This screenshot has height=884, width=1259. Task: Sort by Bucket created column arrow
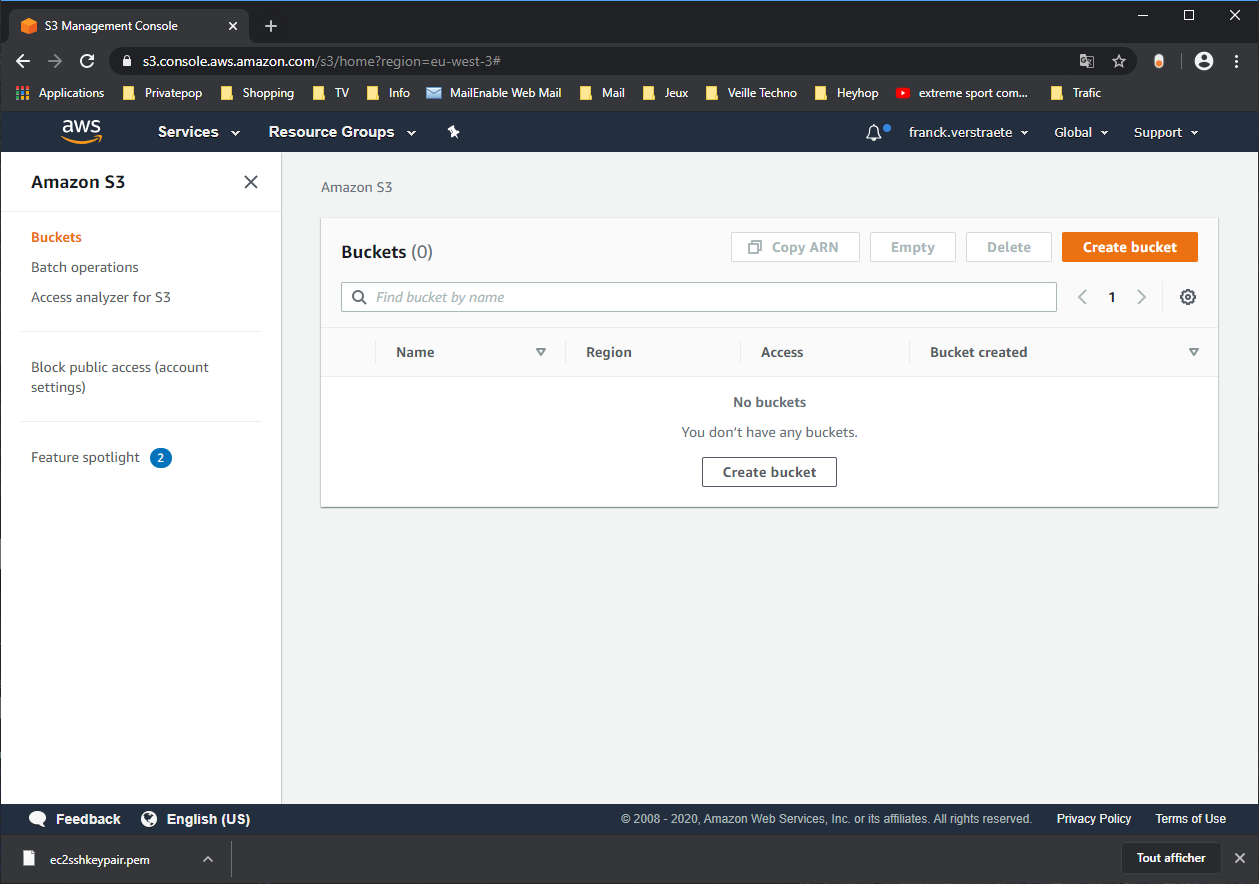(1193, 352)
